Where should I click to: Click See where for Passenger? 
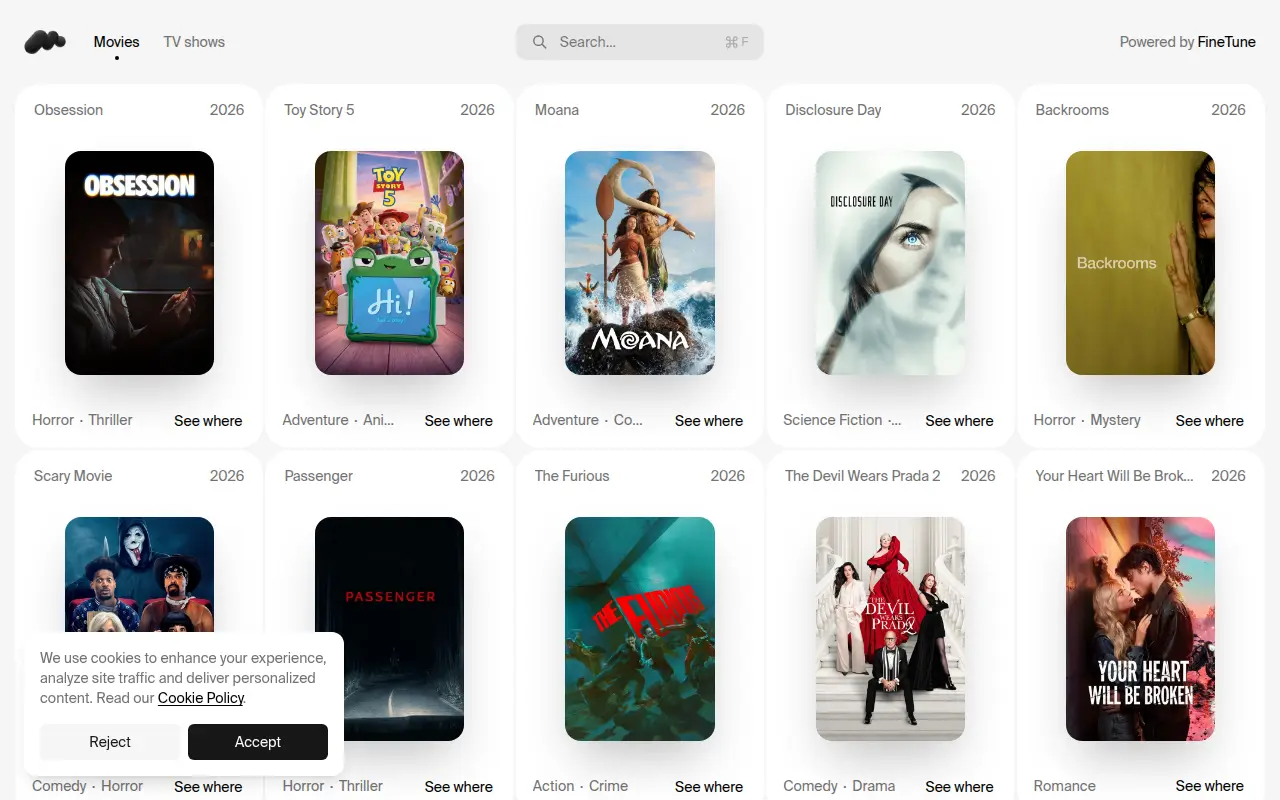459,787
